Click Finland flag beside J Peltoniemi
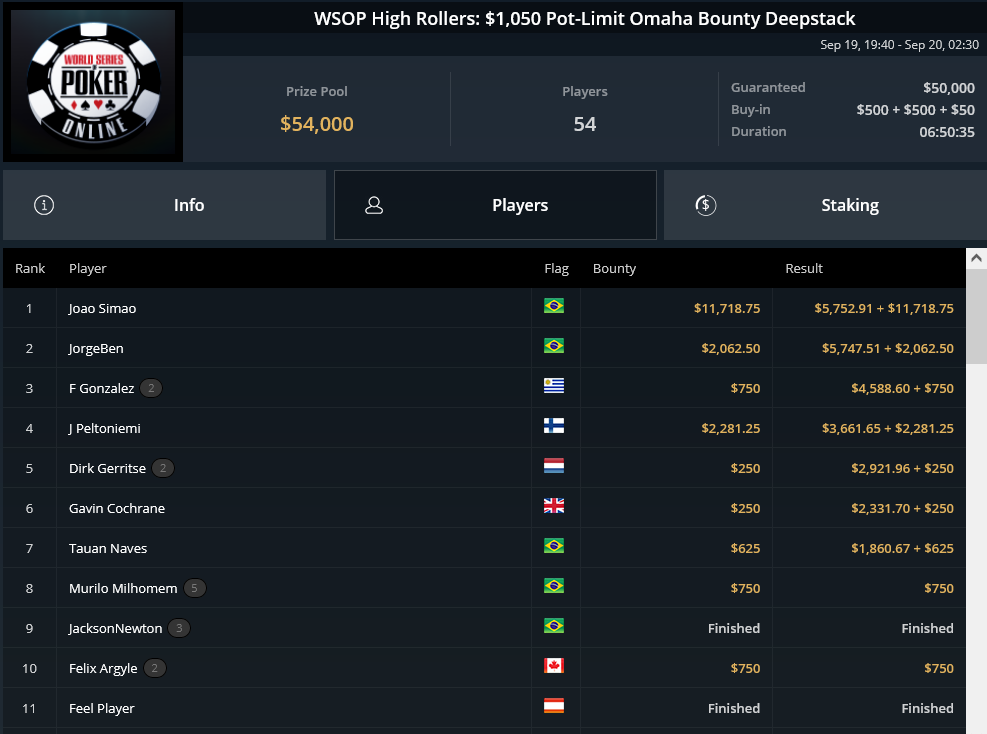The width and height of the screenshot is (987, 734). (x=554, y=426)
